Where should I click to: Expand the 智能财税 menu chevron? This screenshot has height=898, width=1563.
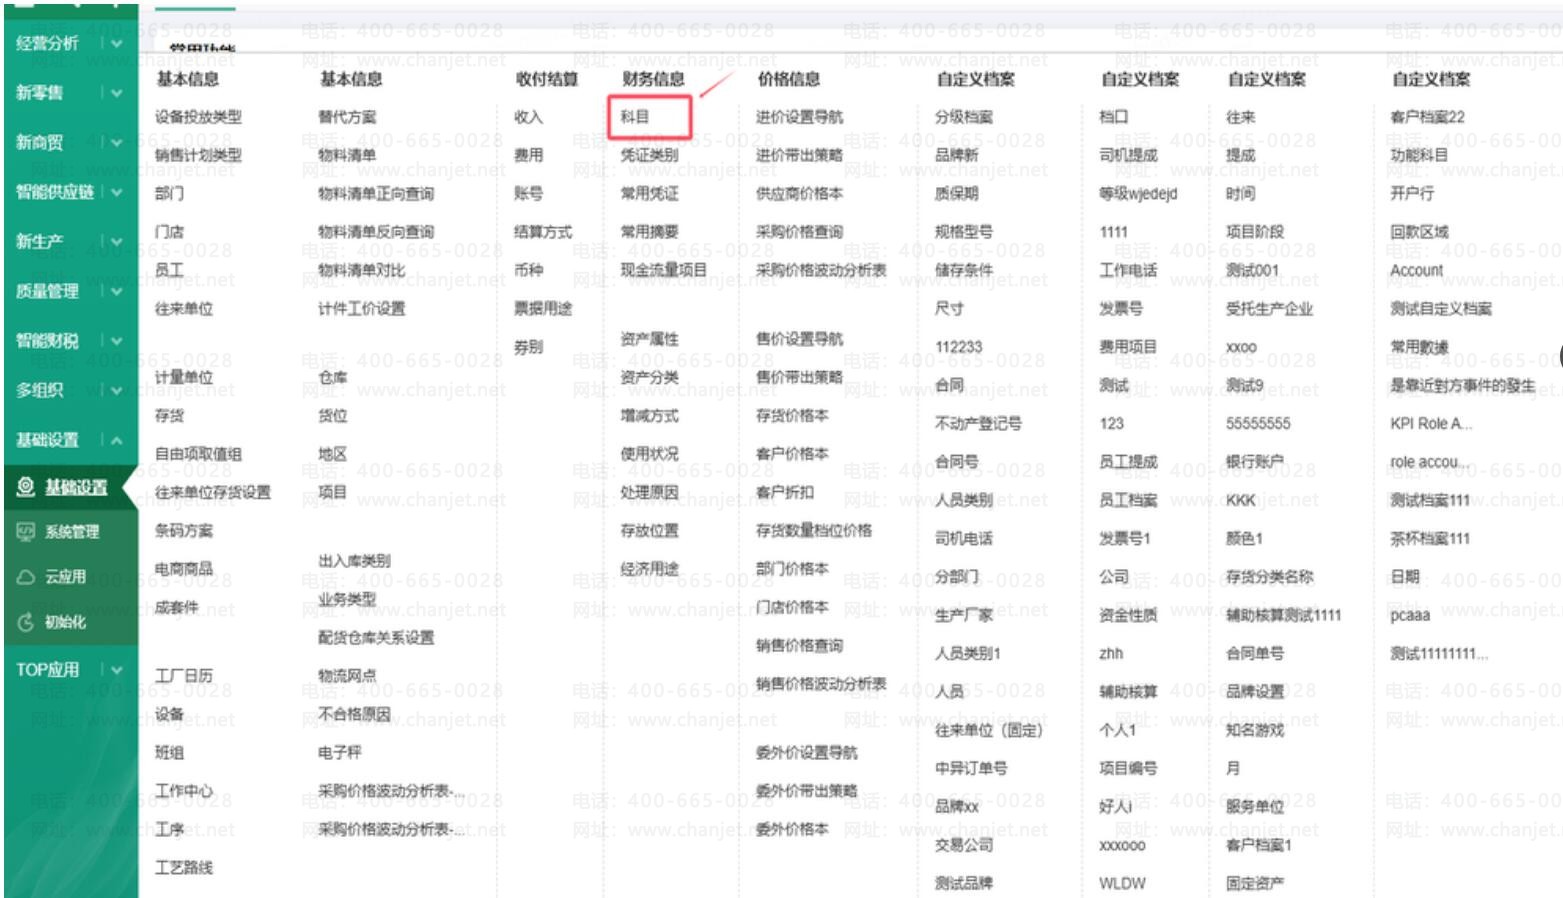pyautogui.click(x=117, y=341)
